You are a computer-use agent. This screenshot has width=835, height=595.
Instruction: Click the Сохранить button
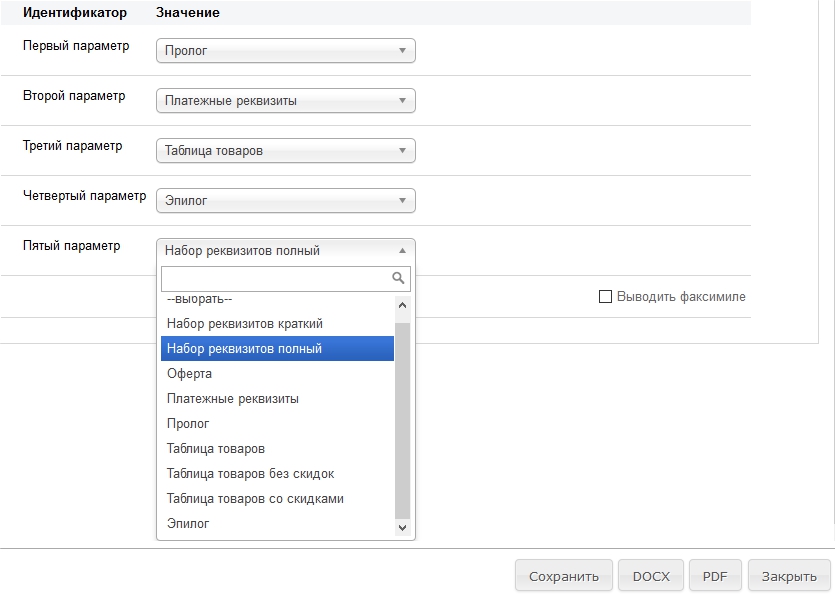click(563, 576)
